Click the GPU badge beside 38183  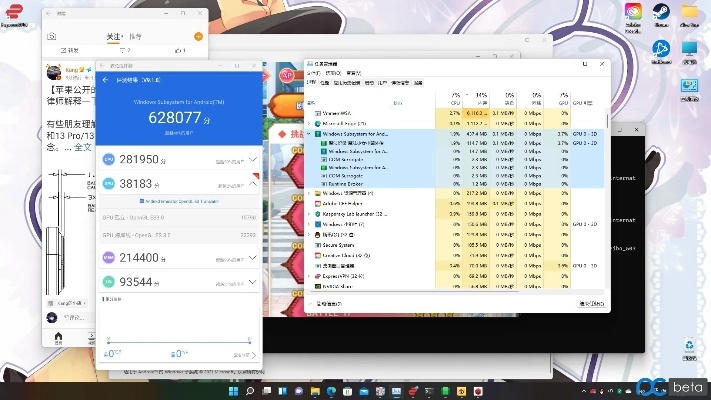click(x=109, y=184)
